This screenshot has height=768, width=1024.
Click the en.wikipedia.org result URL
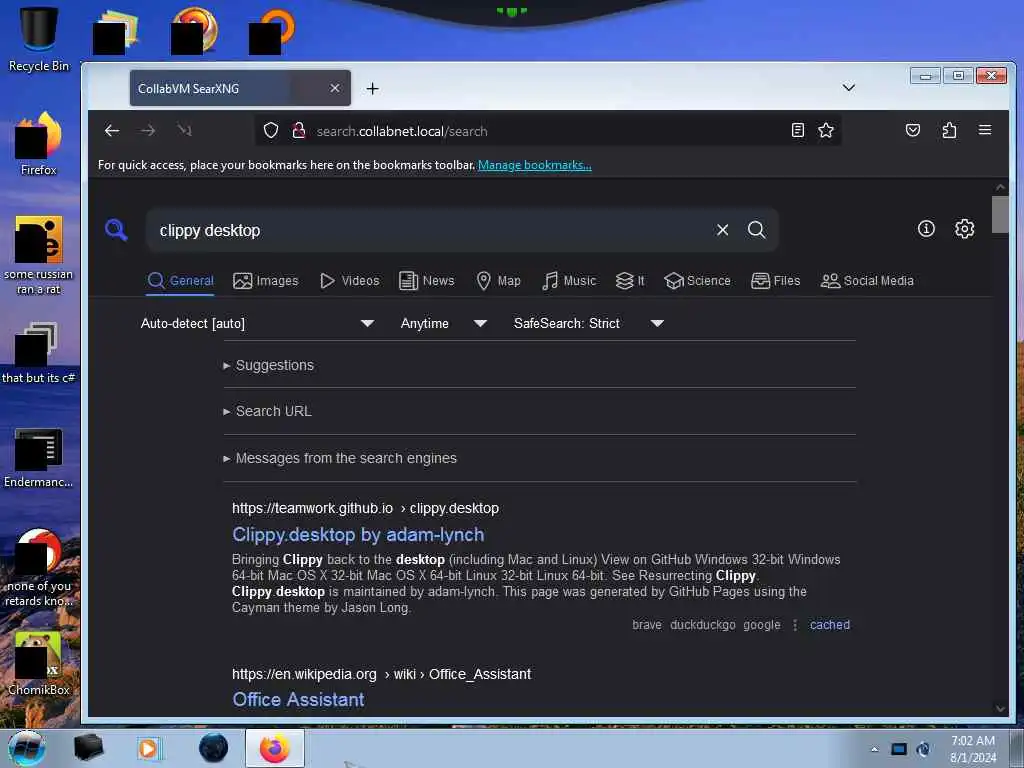(381, 674)
